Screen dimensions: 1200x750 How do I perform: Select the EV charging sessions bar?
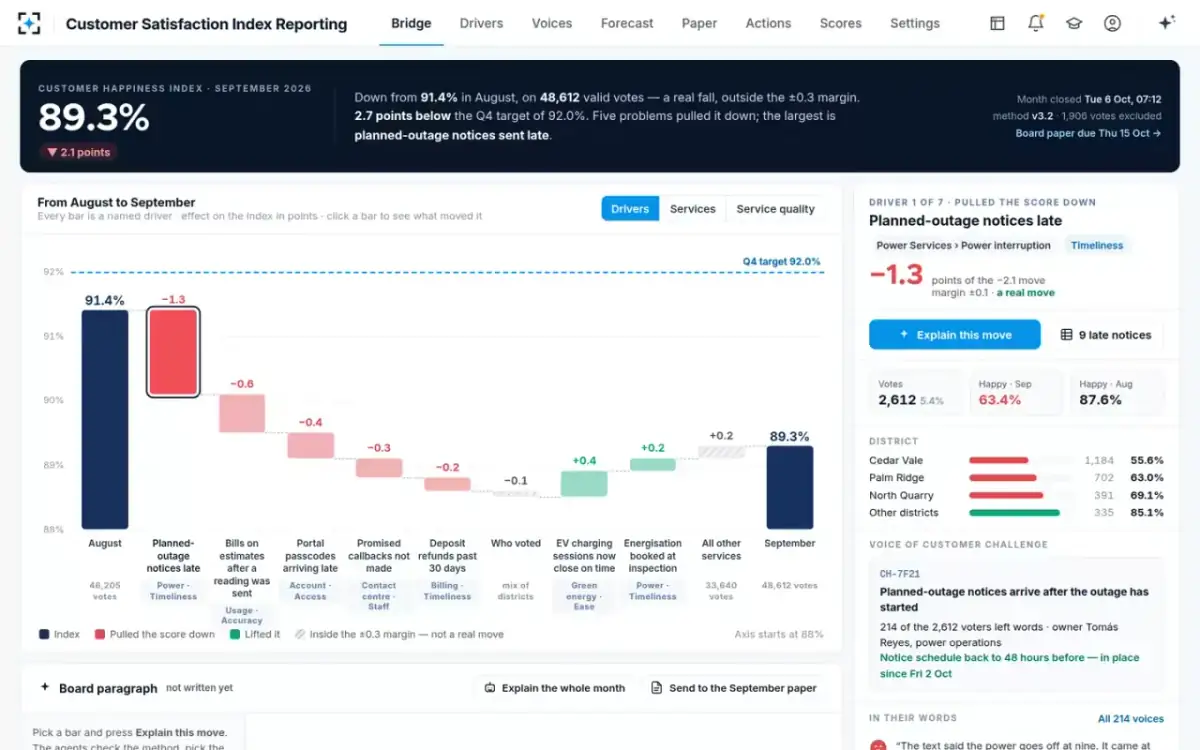click(x=584, y=484)
